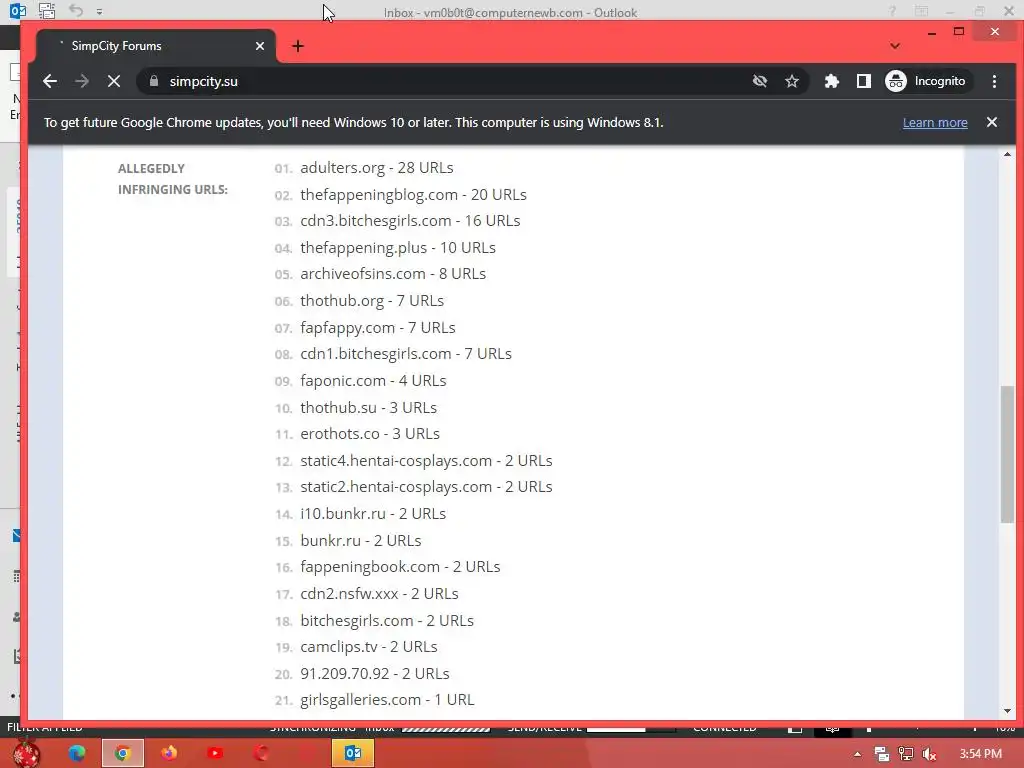View site information via the lock icon
Screen dimensions: 1024x768
point(153,81)
